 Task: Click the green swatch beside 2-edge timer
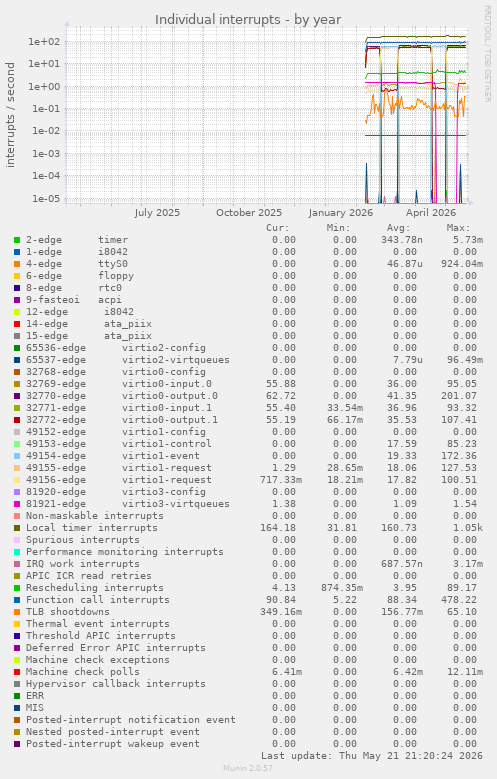pos(17,240)
